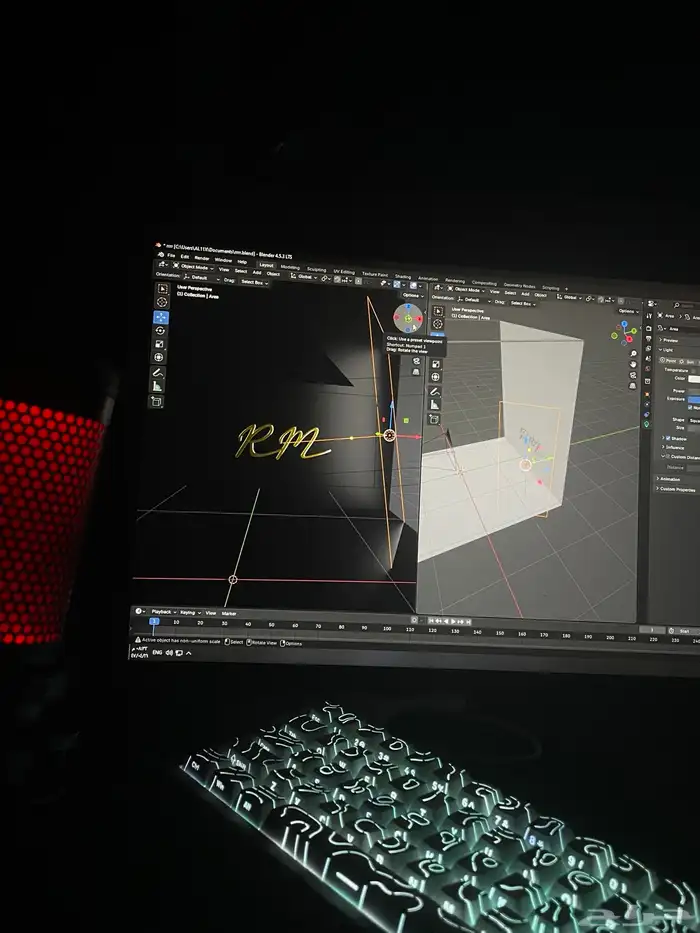Select the Measure tool in left viewport
Viewport: 700px width, 933px height.
pyautogui.click(x=159, y=385)
